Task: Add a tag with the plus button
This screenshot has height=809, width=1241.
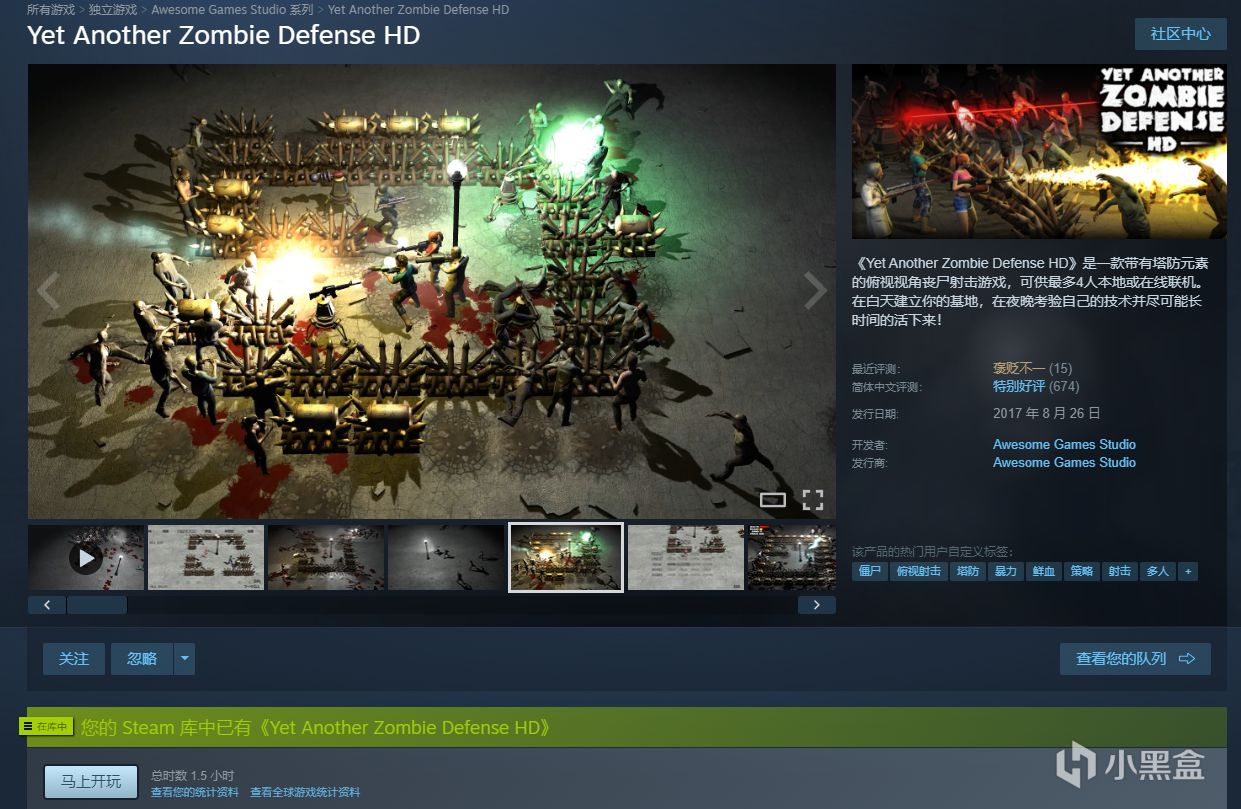Action: (x=1187, y=571)
